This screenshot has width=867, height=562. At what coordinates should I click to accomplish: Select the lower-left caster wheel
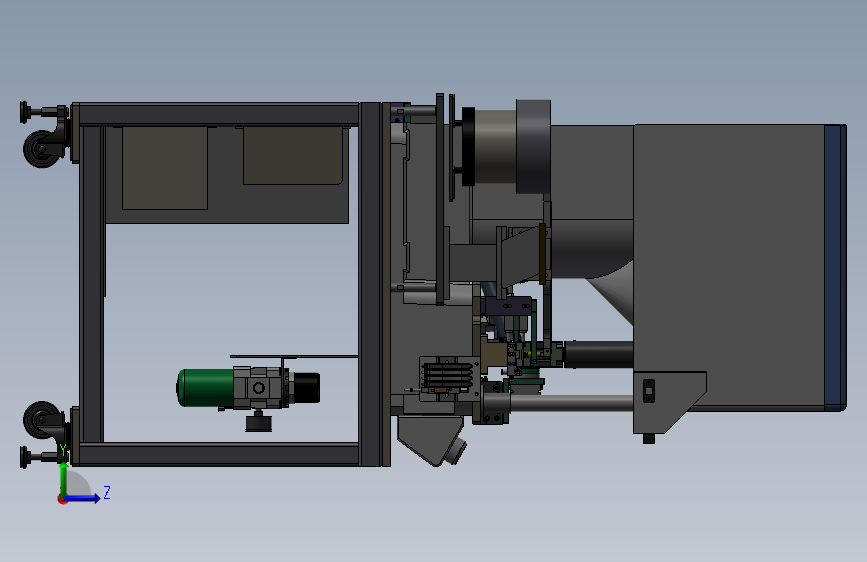41,420
